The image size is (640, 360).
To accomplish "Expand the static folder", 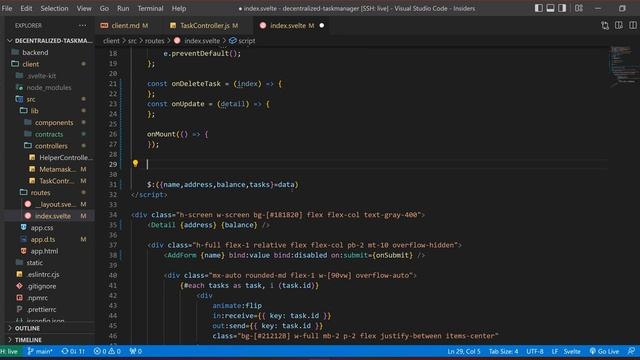I will (34, 262).
